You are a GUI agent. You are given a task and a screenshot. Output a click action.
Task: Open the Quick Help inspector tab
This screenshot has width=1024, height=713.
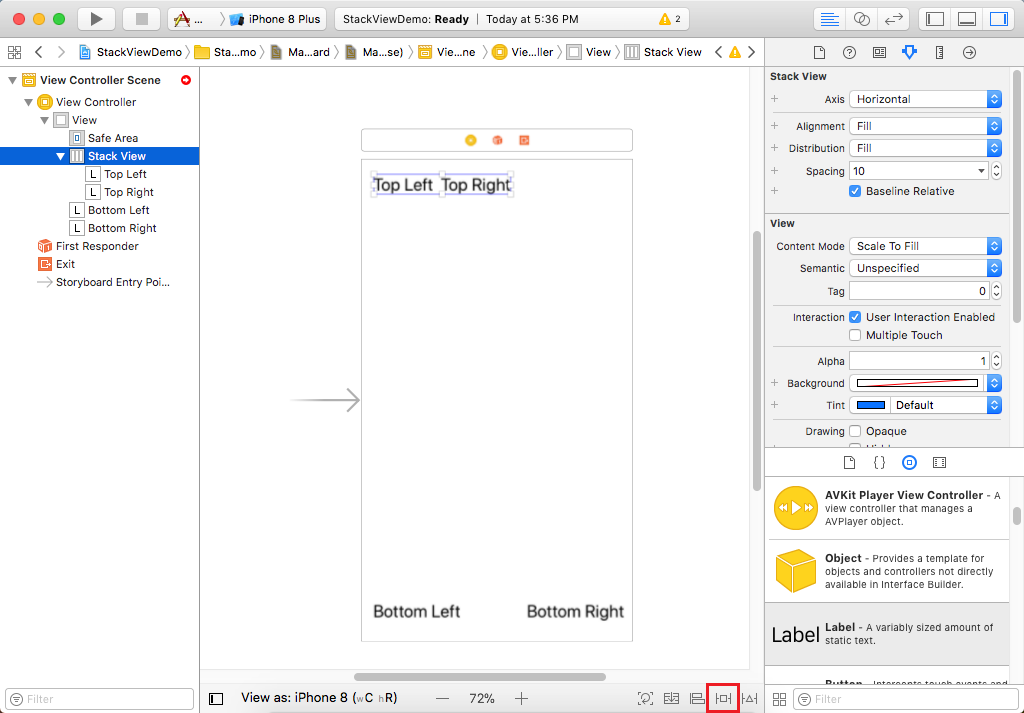pyautogui.click(x=849, y=52)
